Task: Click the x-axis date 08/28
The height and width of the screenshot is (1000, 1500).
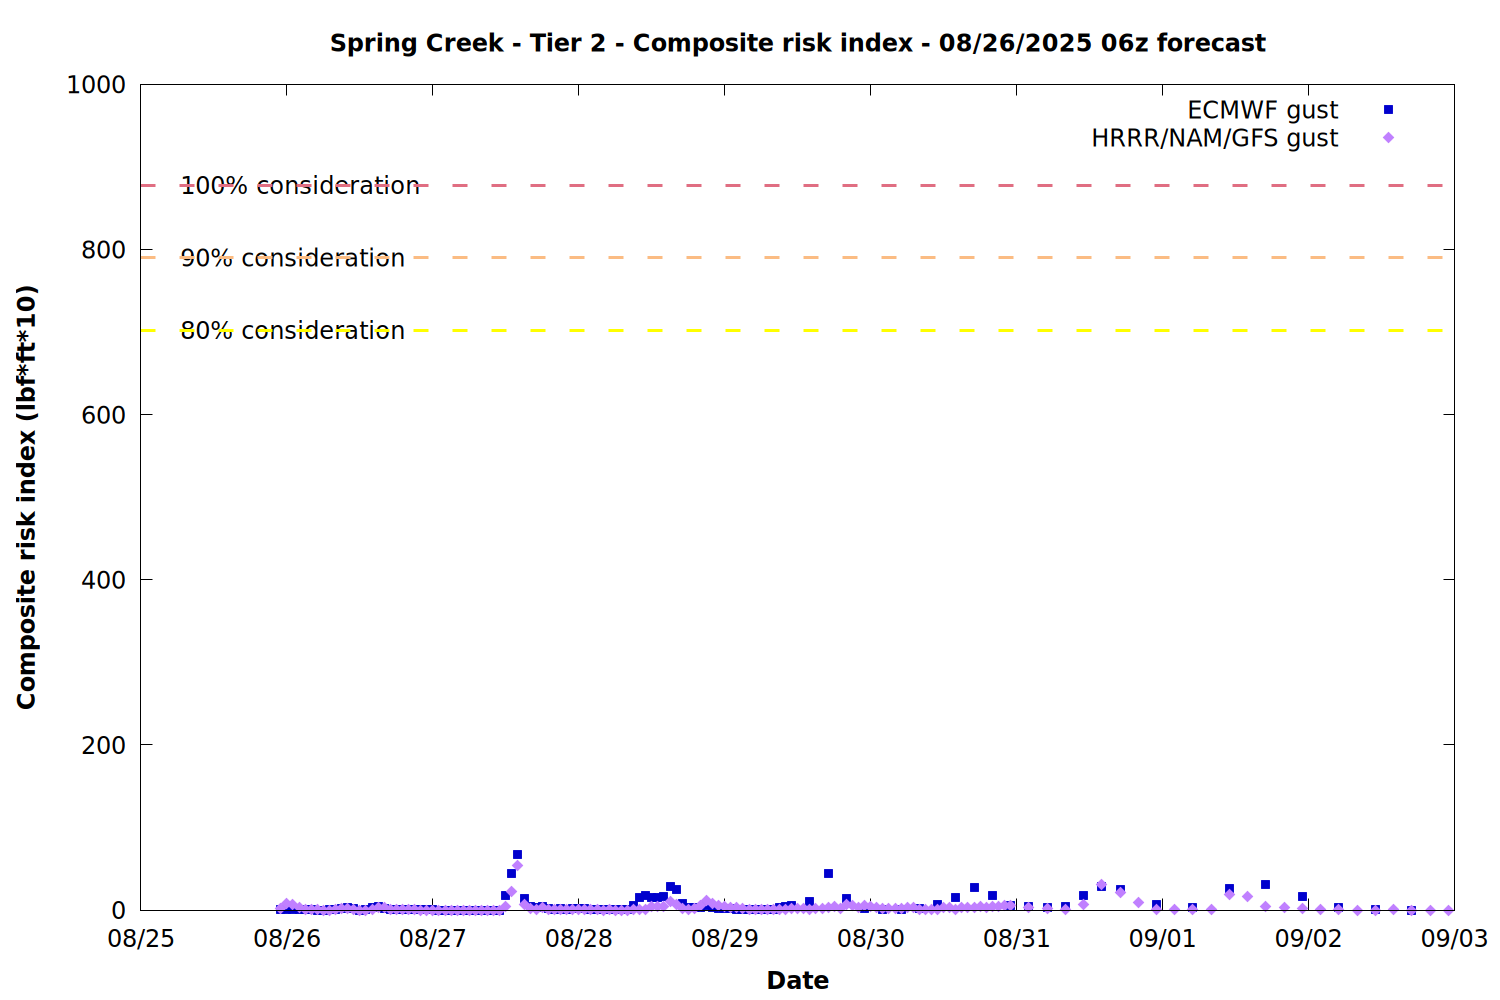Action: click(579, 938)
